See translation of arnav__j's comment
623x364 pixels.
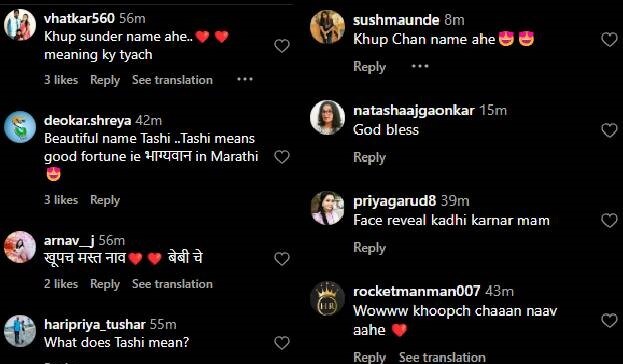(x=172, y=284)
